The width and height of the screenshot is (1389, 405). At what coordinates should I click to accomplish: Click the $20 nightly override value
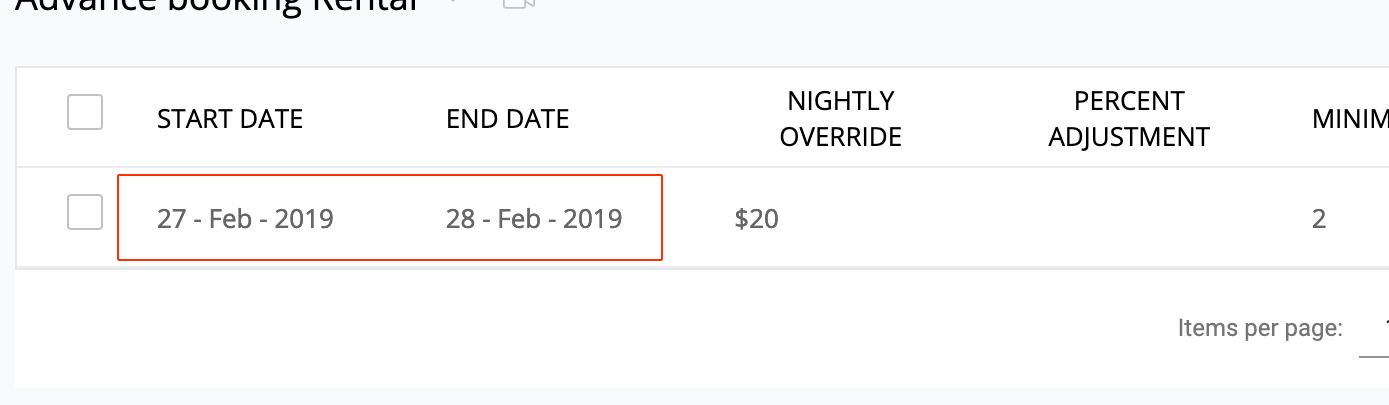pos(756,218)
